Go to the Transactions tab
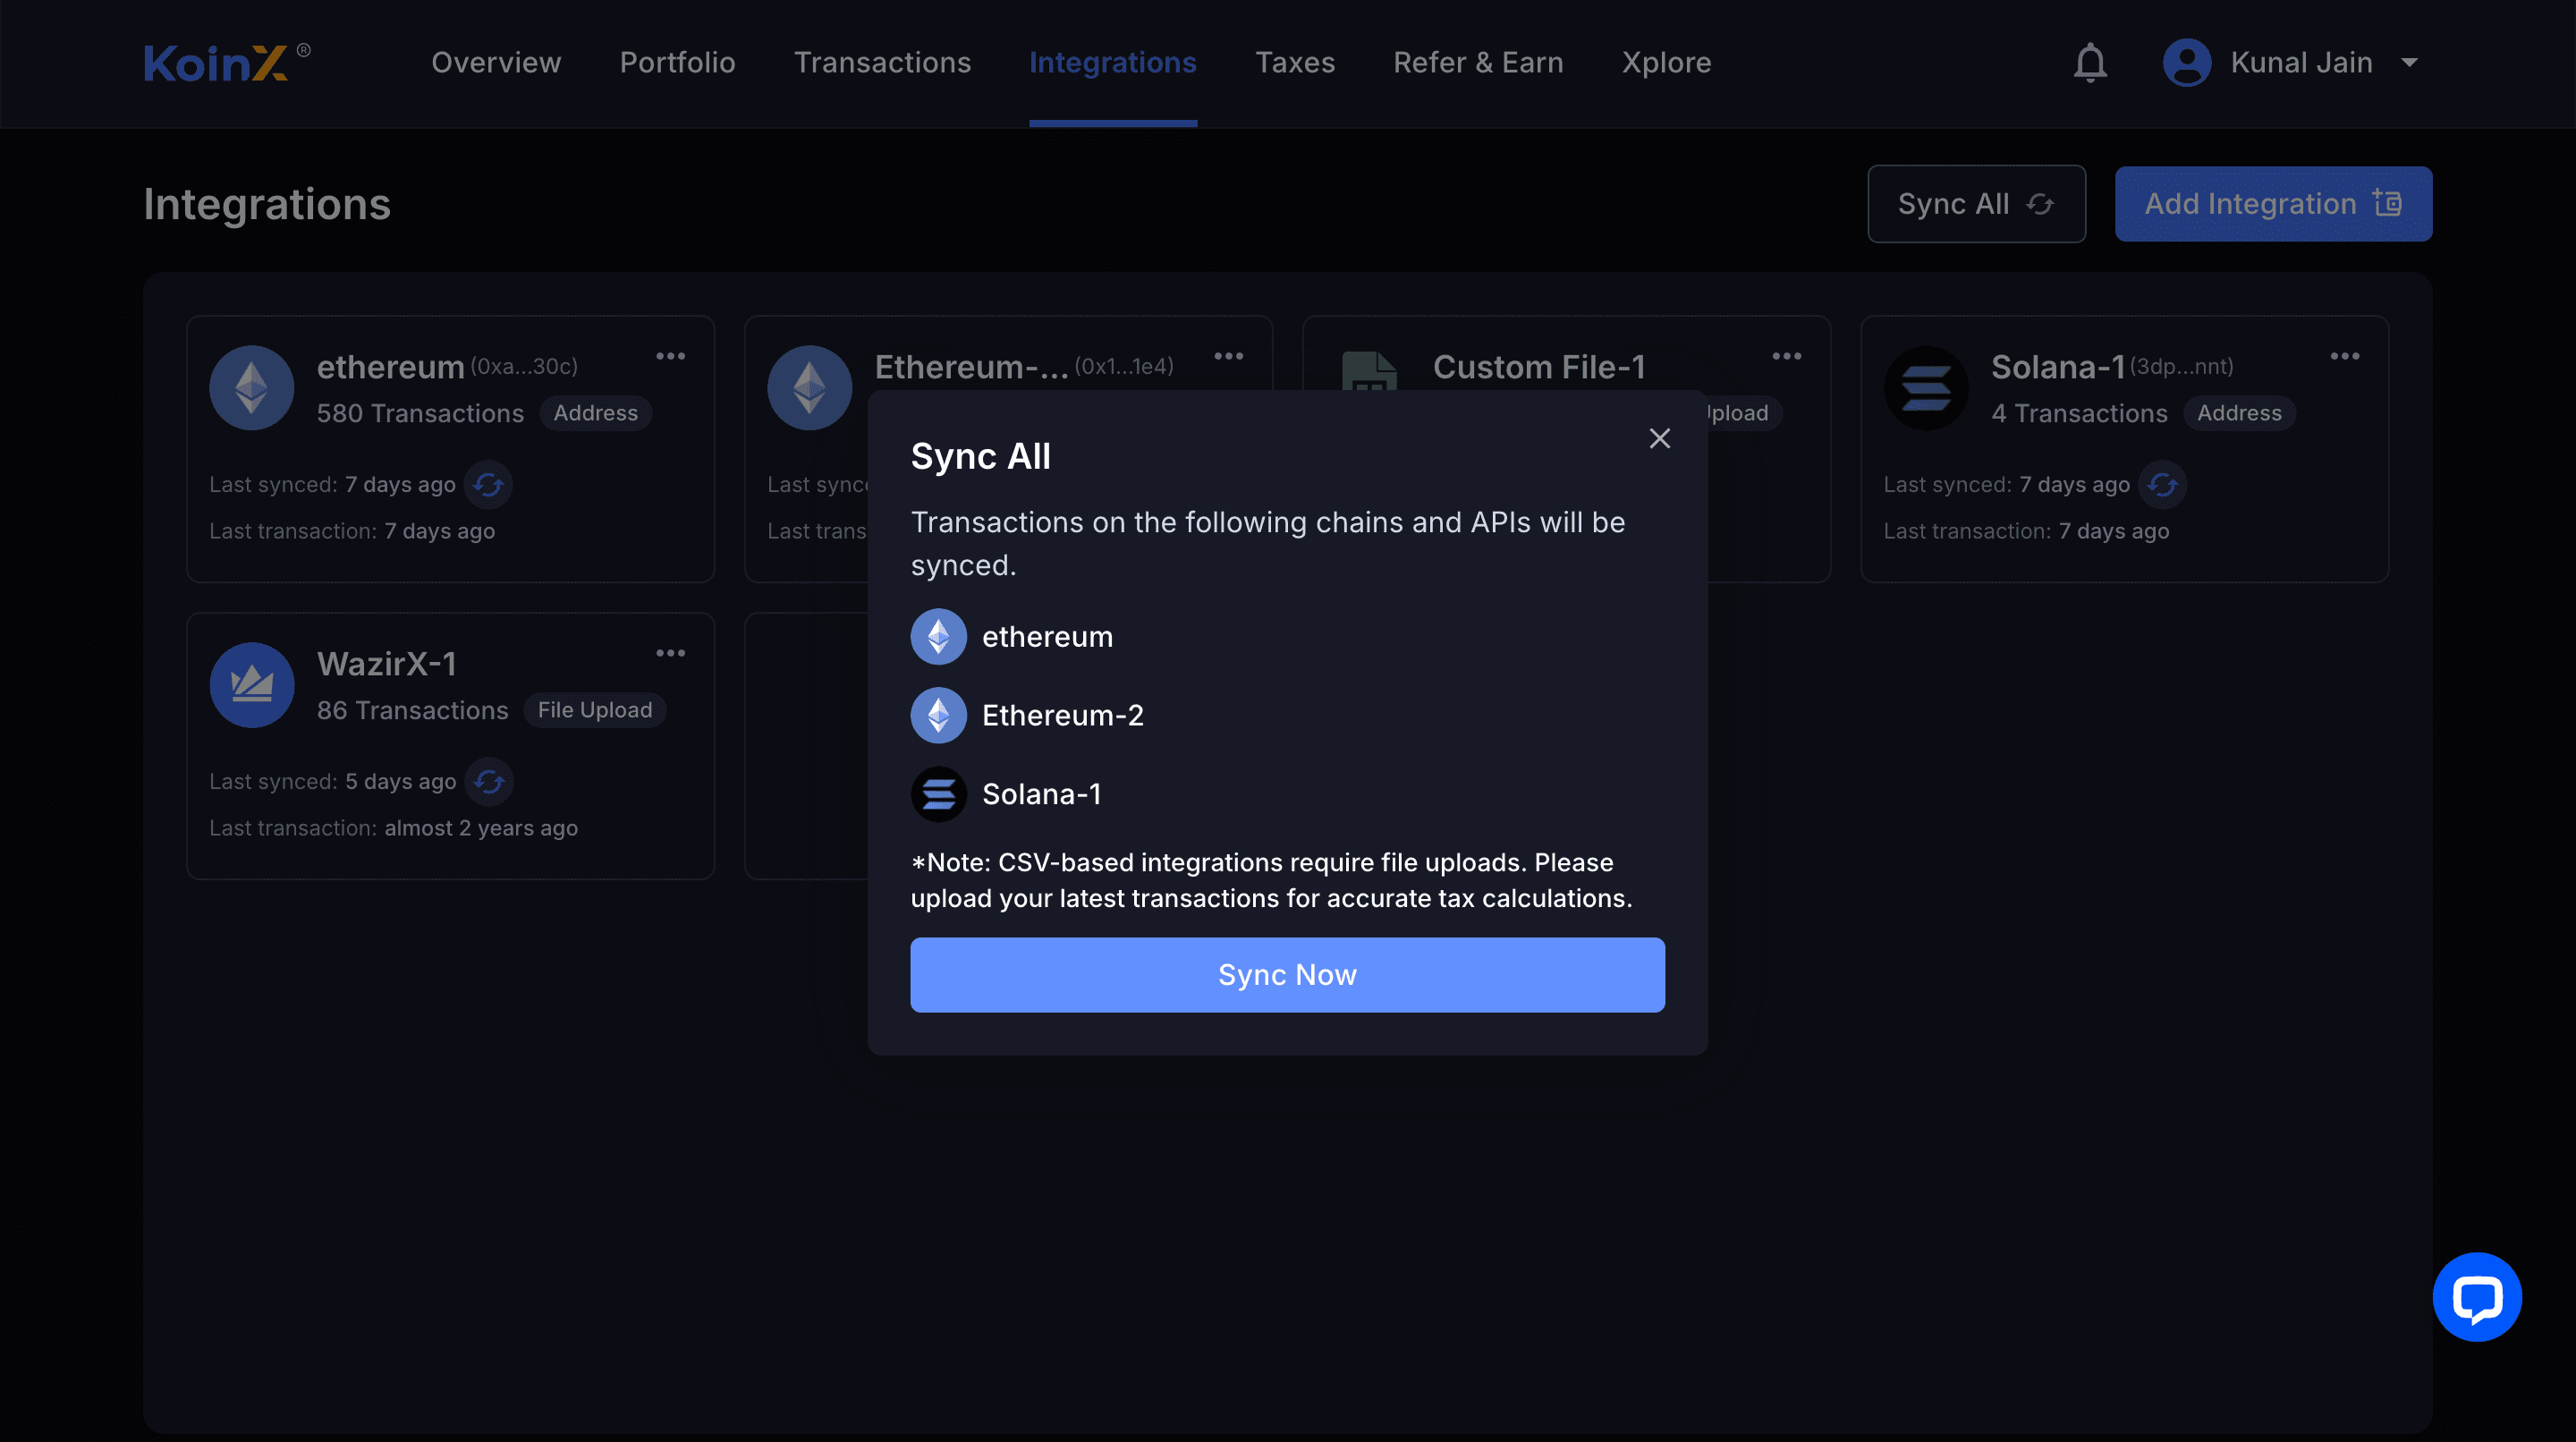 coord(882,63)
